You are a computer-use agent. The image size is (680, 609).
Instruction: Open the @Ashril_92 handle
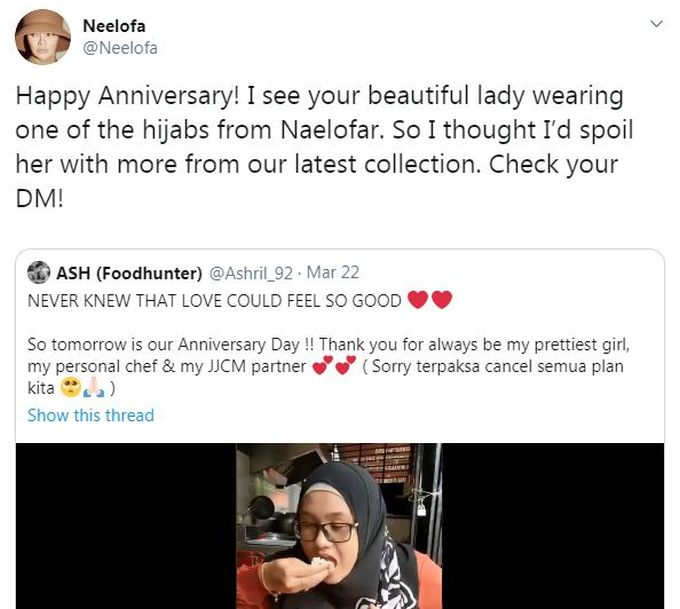pos(251,273)
